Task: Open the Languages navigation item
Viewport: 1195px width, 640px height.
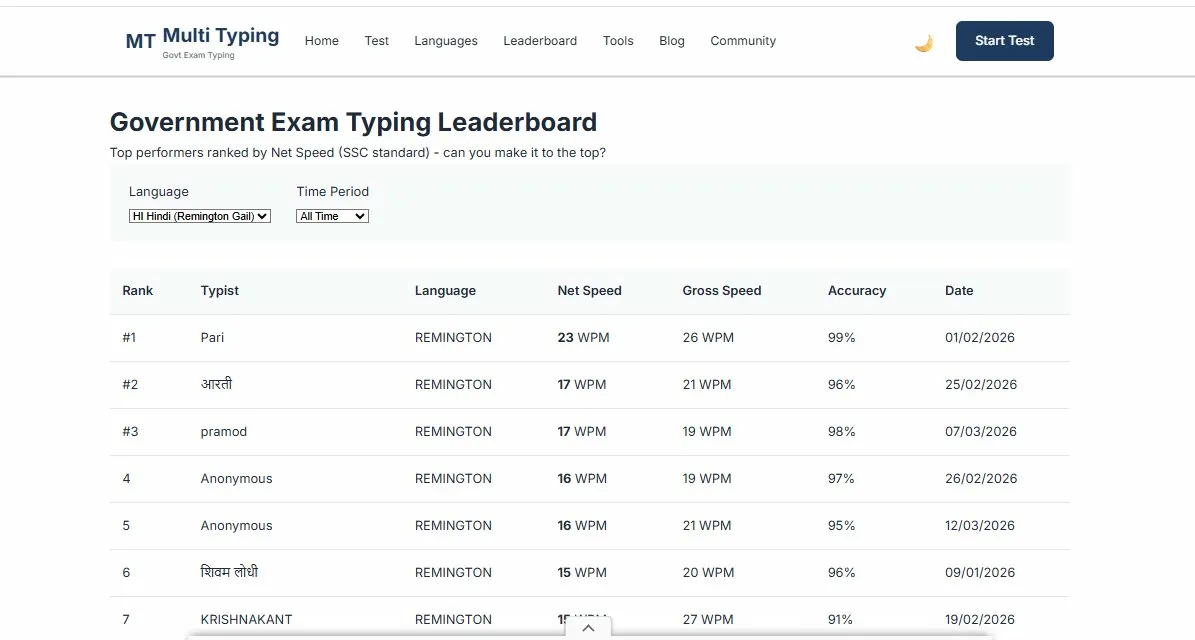Action: [446, 41]
